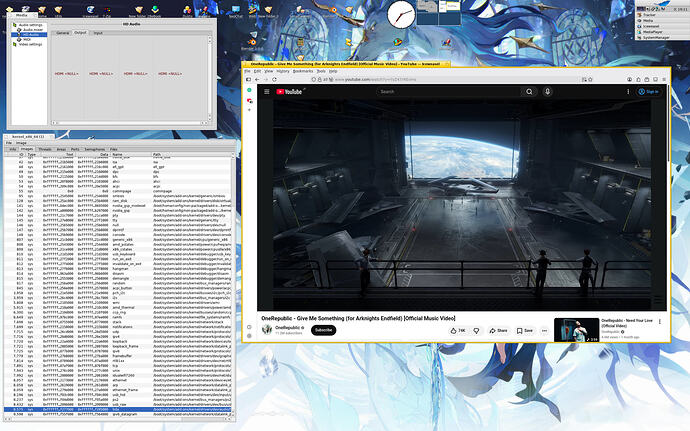The width and height of the screenshot is (690, 431).
Task: Click the Sign in button on YouTube
Action: pos(649,92)
